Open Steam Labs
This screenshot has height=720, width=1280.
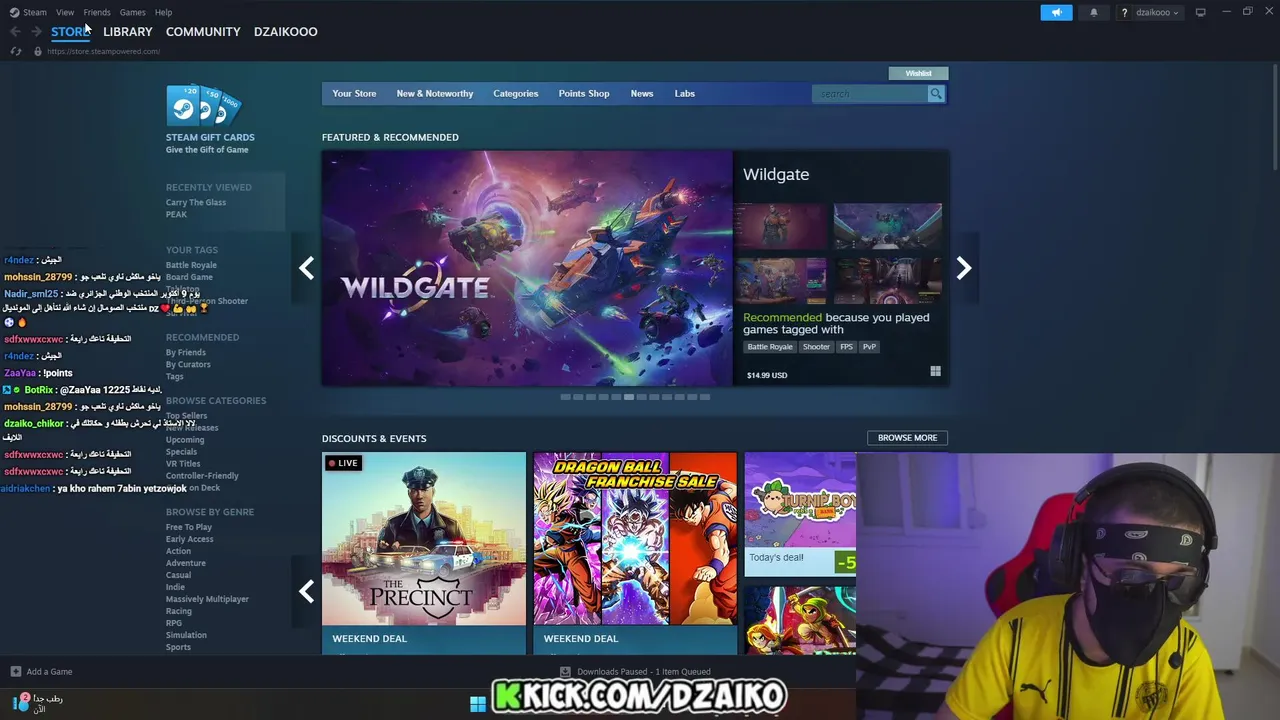(685, 93)
